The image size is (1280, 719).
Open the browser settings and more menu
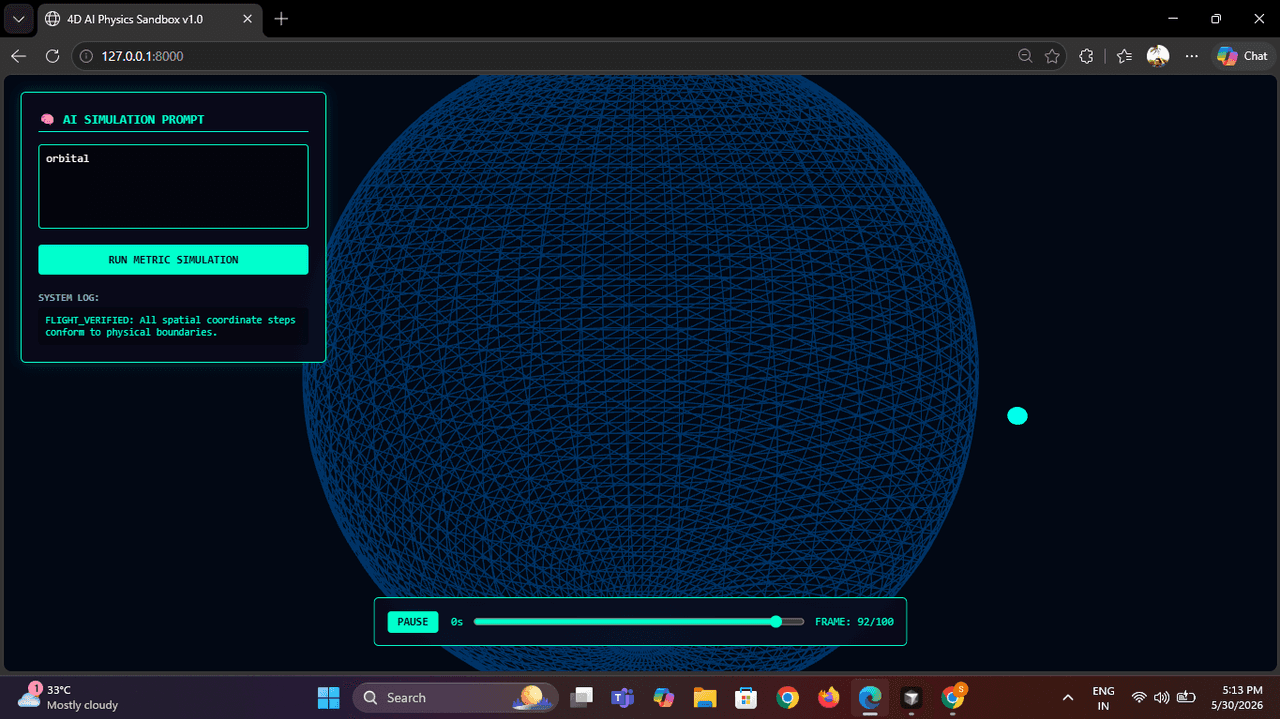[1191, 56]
